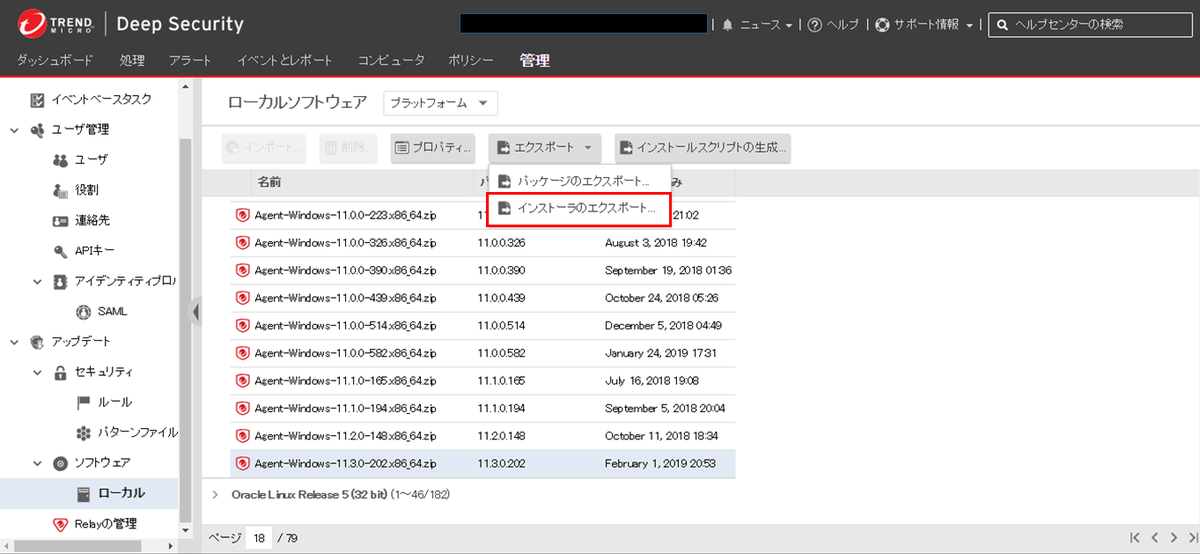
Task: Click the Properties button
Action: [x=432, y=148]
